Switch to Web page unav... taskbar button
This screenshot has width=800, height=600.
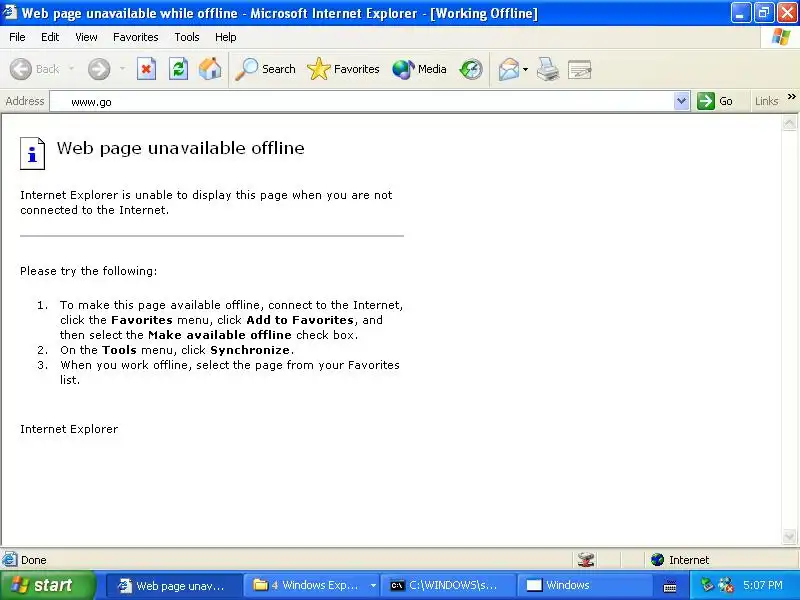click(x=173, y=586)
